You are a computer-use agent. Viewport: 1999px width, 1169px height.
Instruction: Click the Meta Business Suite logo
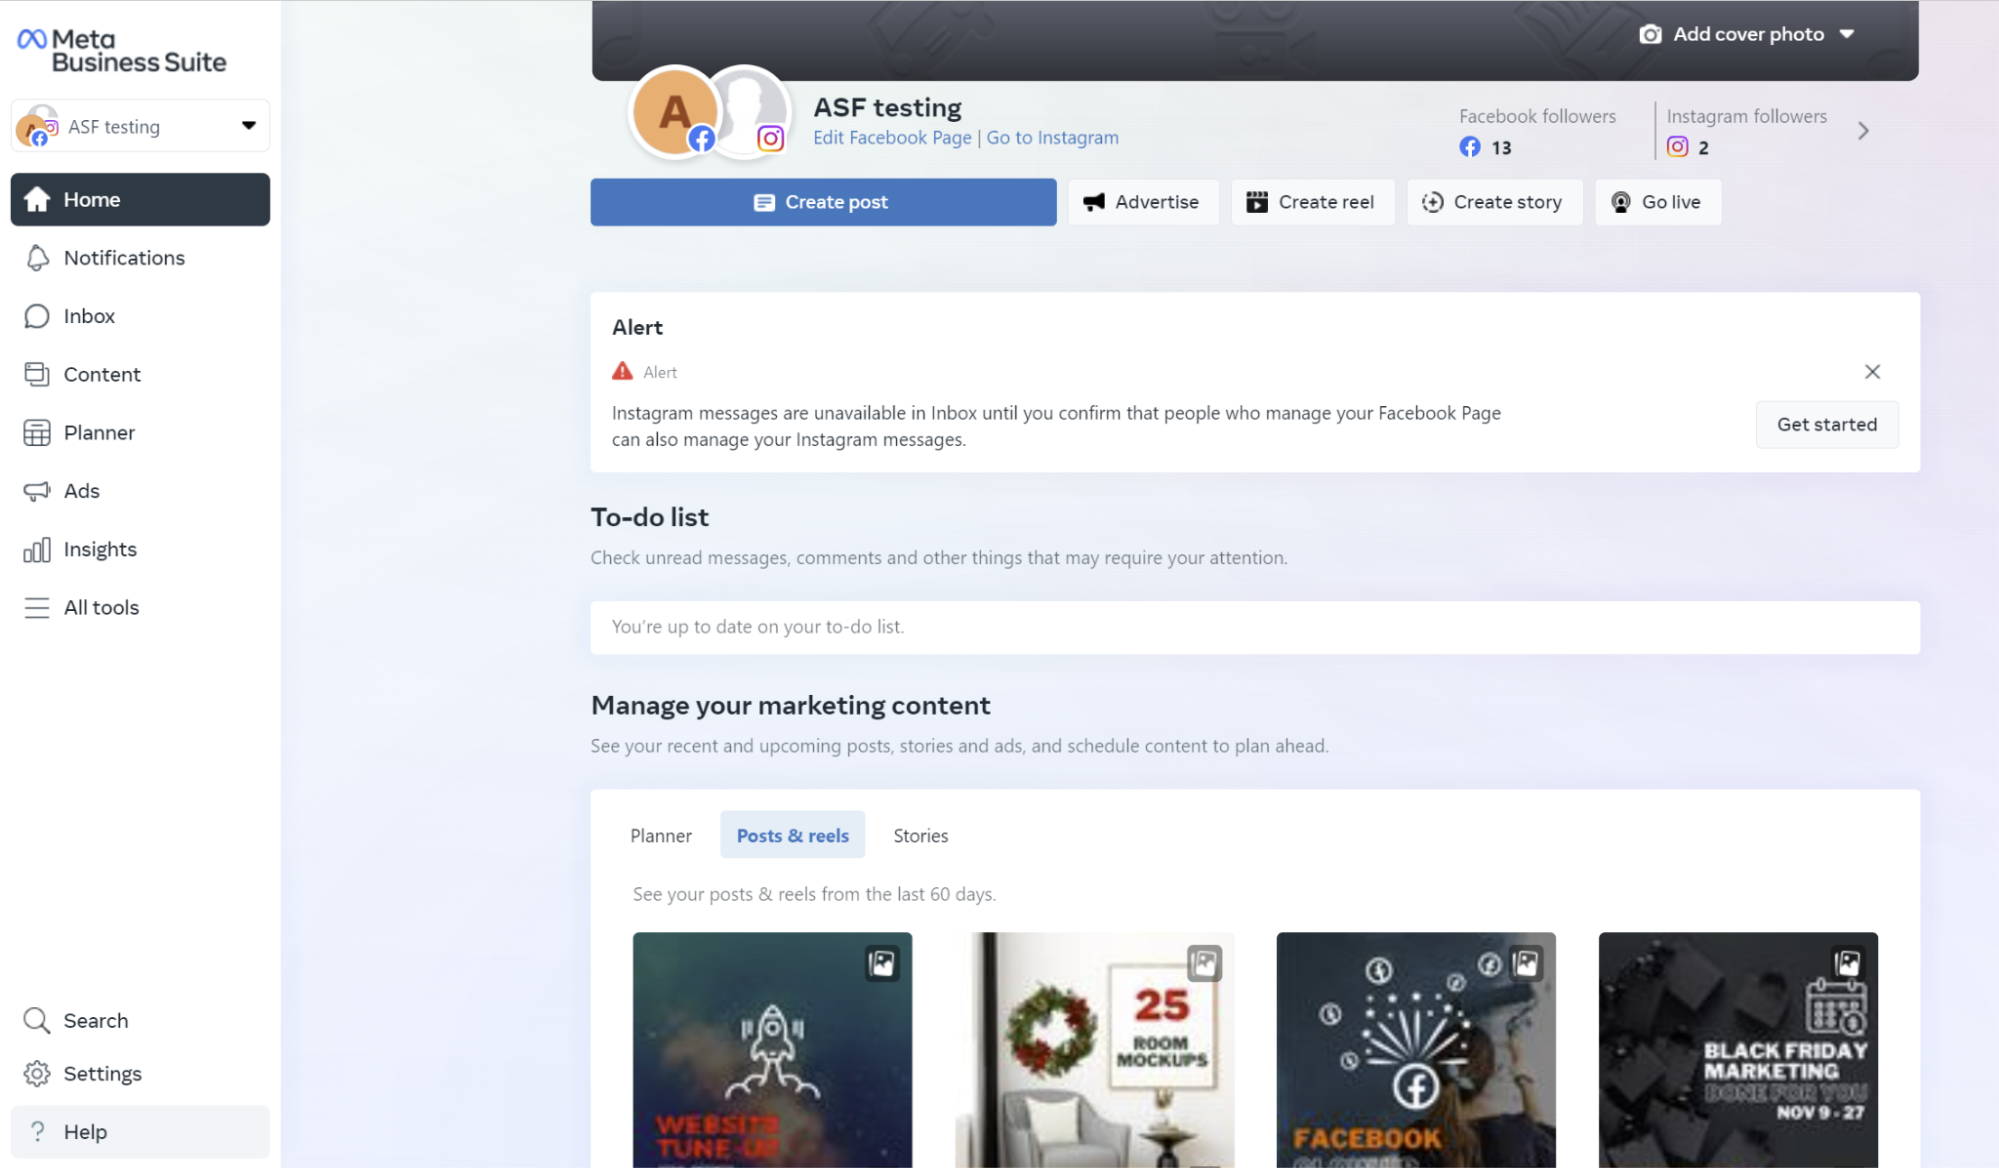click(122, 51)
